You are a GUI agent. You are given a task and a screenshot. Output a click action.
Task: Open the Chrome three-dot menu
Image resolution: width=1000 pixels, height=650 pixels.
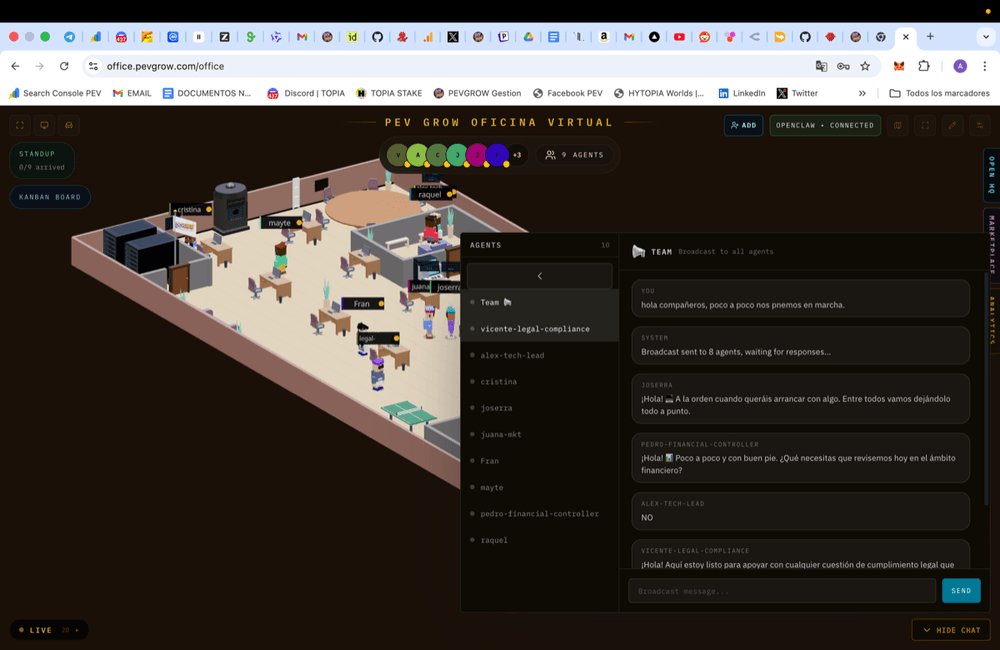click(x=985, y=66)
